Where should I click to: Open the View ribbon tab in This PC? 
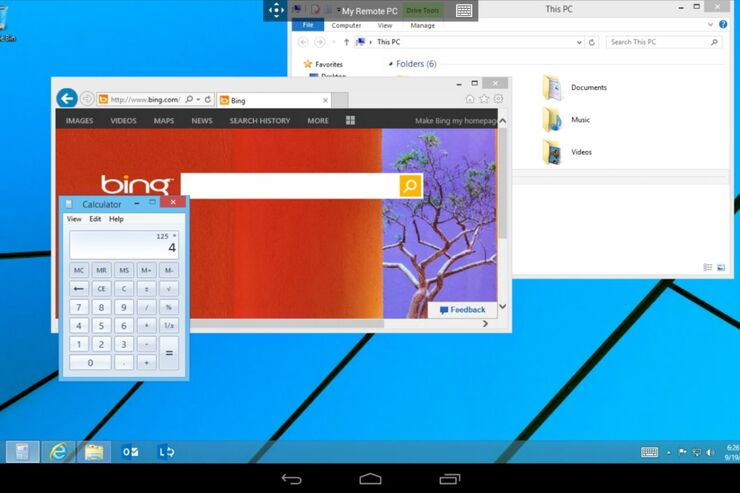coord(385,25)
